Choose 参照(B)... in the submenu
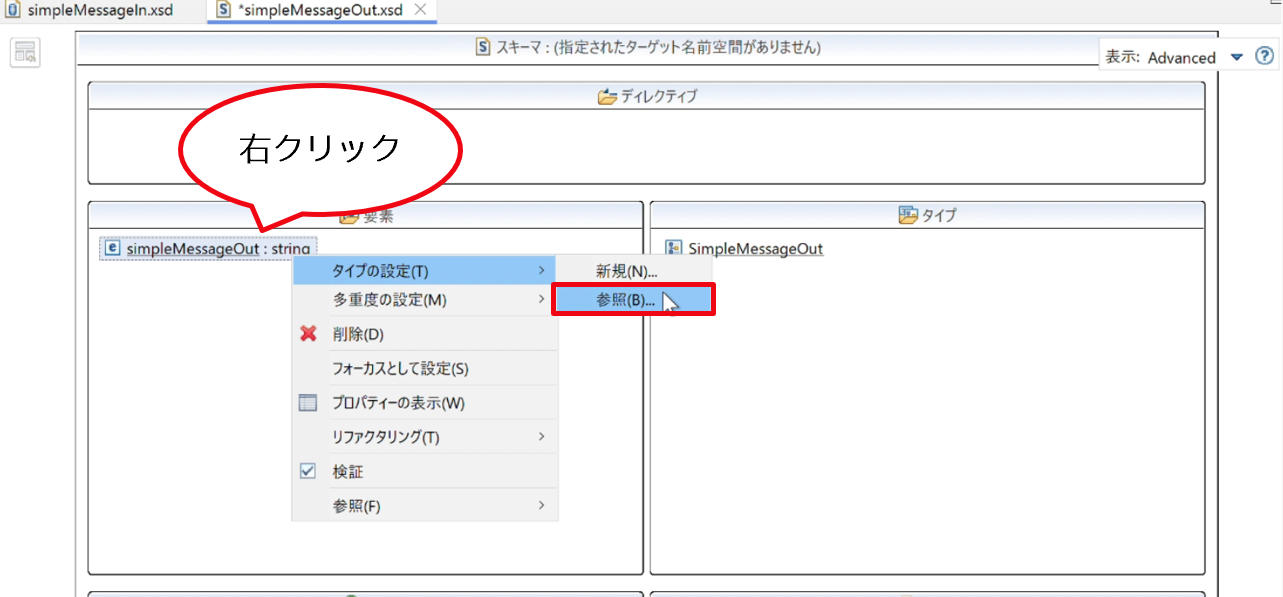This screenshot has height=597, width=1283. (x=633, y=300)
